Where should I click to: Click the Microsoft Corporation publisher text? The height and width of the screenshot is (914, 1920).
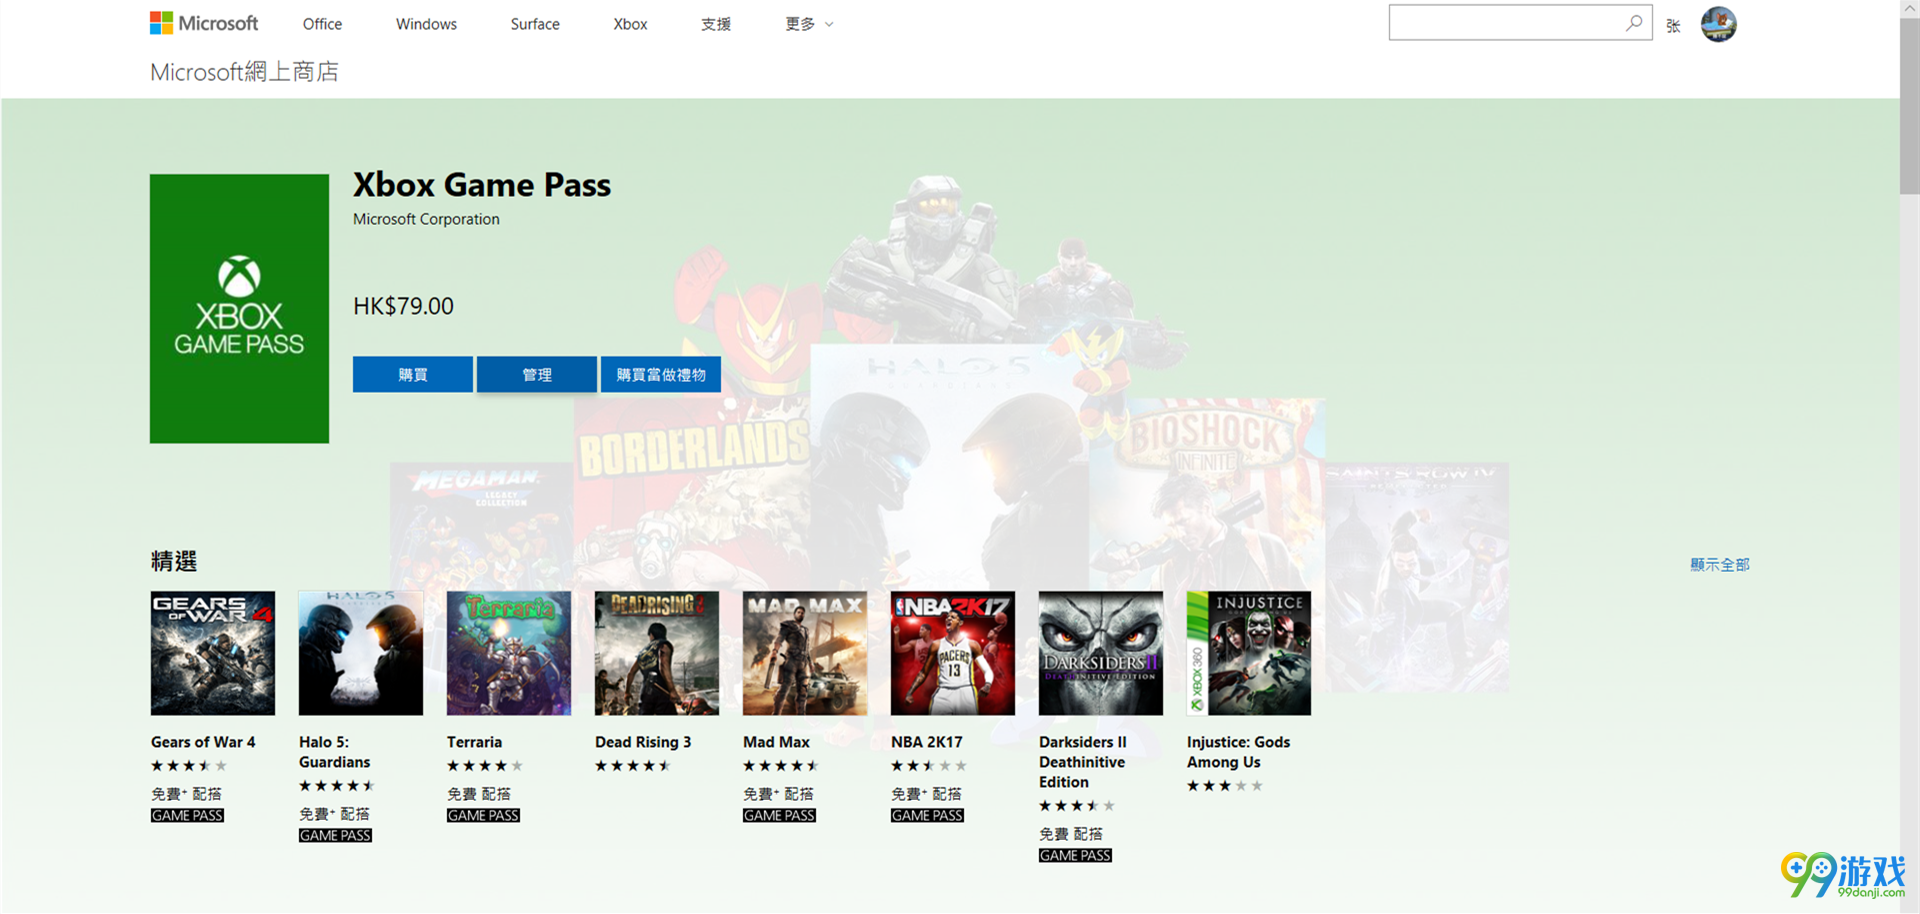pos(426,219)
